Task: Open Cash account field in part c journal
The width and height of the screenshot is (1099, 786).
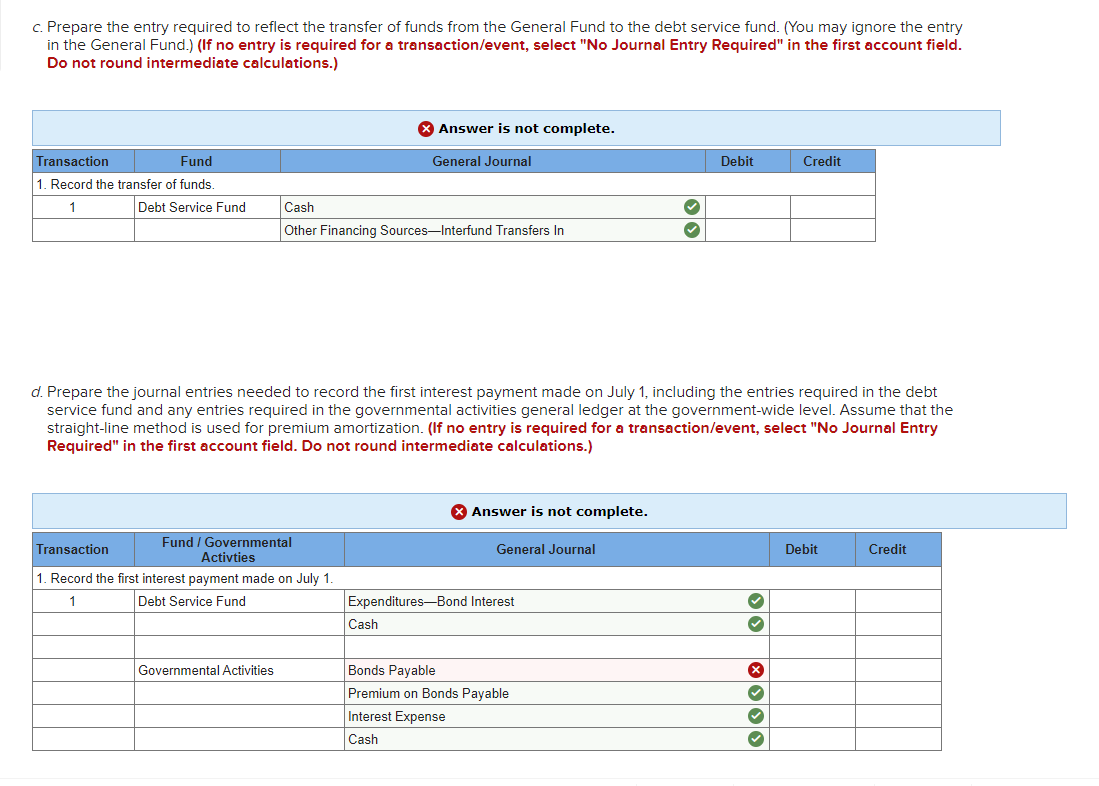Action: [493, 207]
